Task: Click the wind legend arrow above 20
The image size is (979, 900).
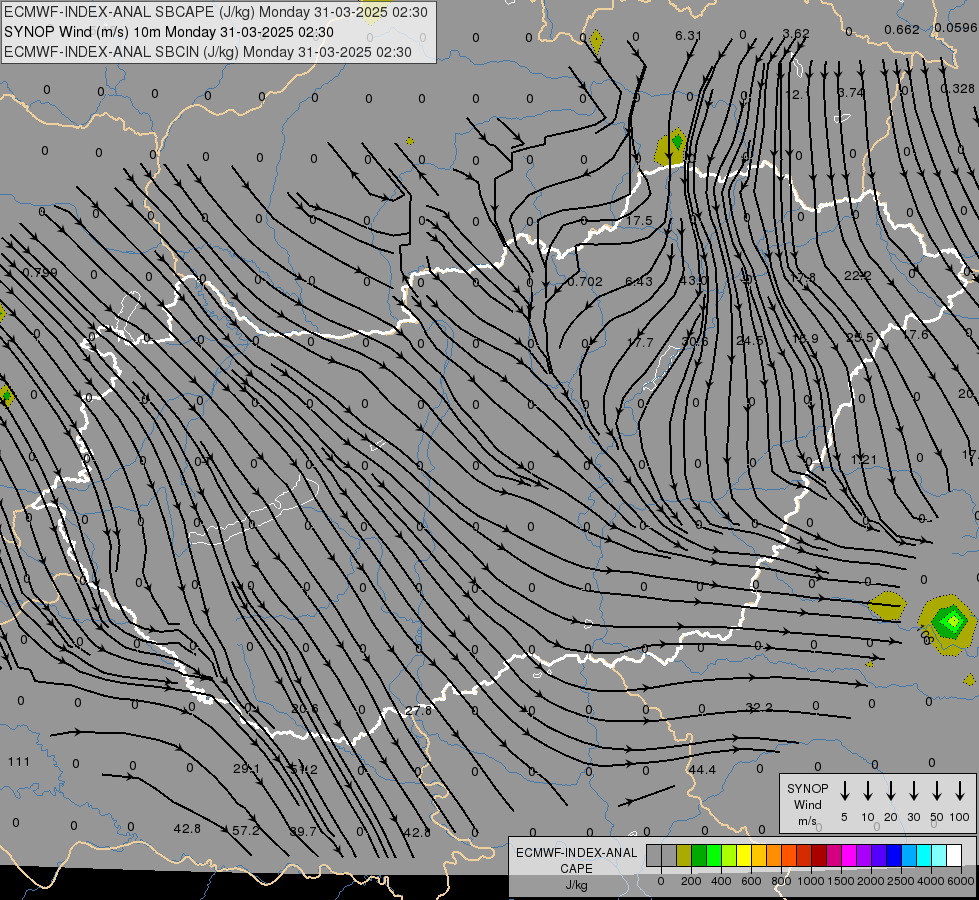Action: point(891,791)
